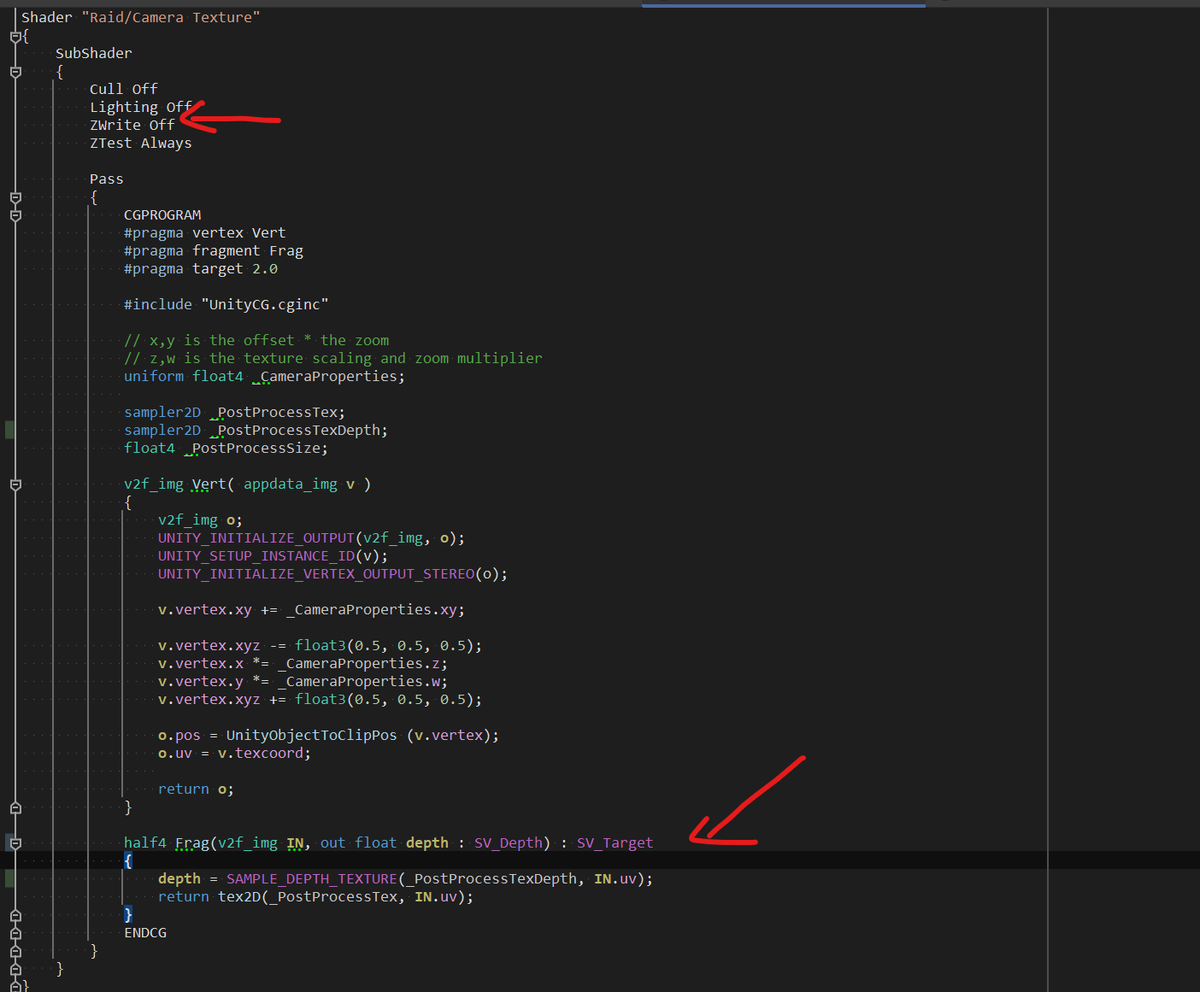Collapse the Pass block fold marker
The width and height of the screenshot is (1200, 992).
[x=14, y=198]
